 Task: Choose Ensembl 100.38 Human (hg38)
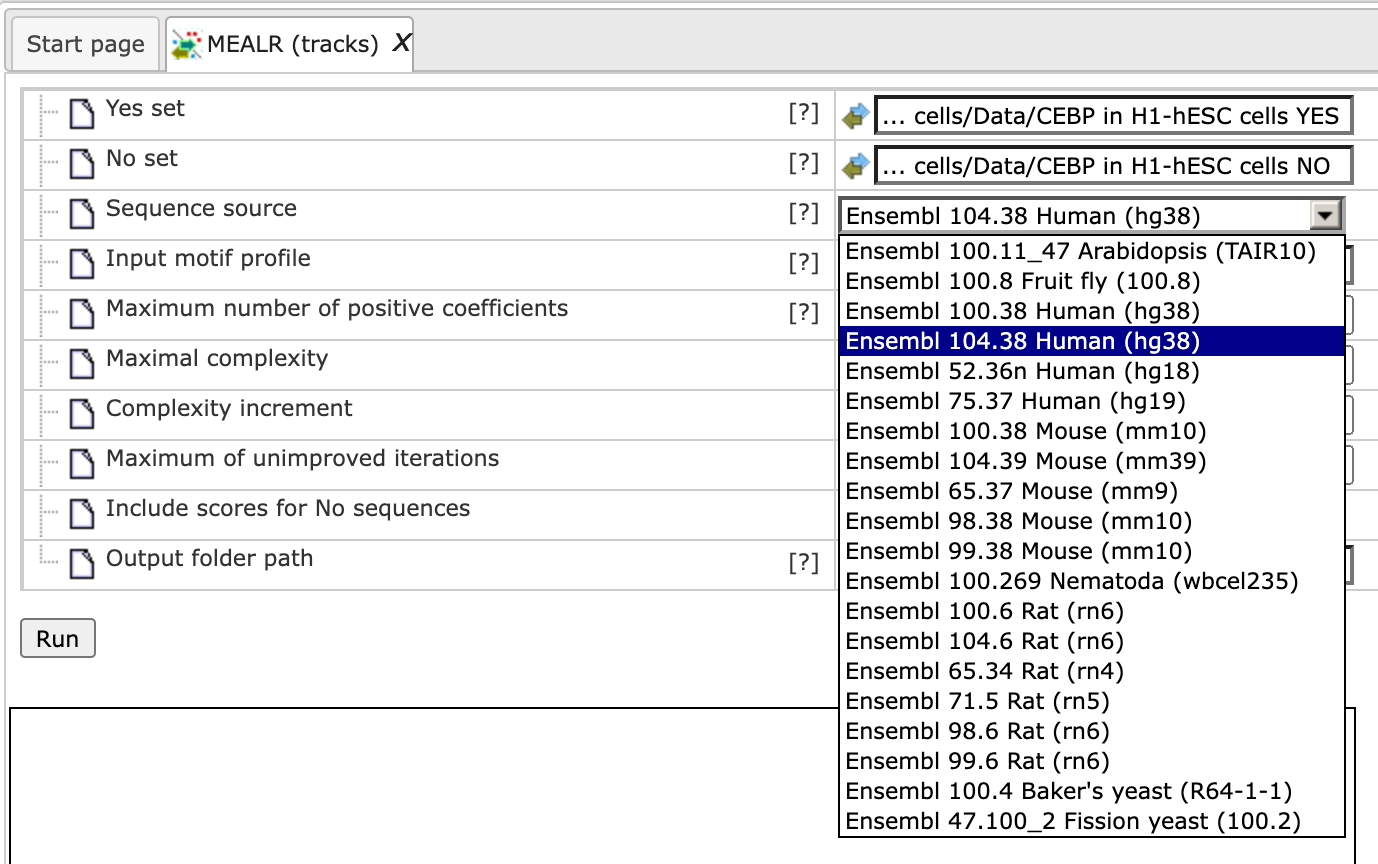pyautogui.click(x=1092, y=311)
